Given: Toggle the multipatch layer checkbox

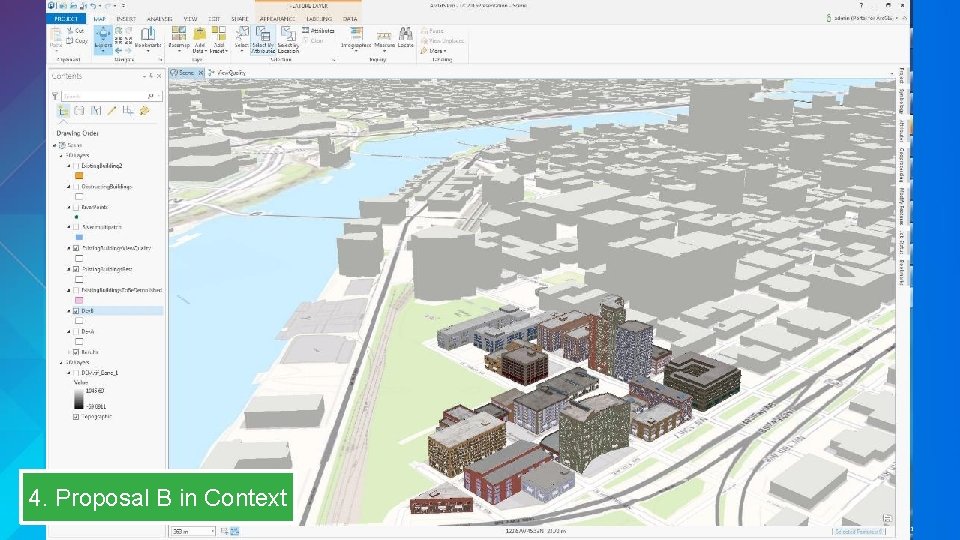Looking at the screenshot, I should (x=76, y=227).
